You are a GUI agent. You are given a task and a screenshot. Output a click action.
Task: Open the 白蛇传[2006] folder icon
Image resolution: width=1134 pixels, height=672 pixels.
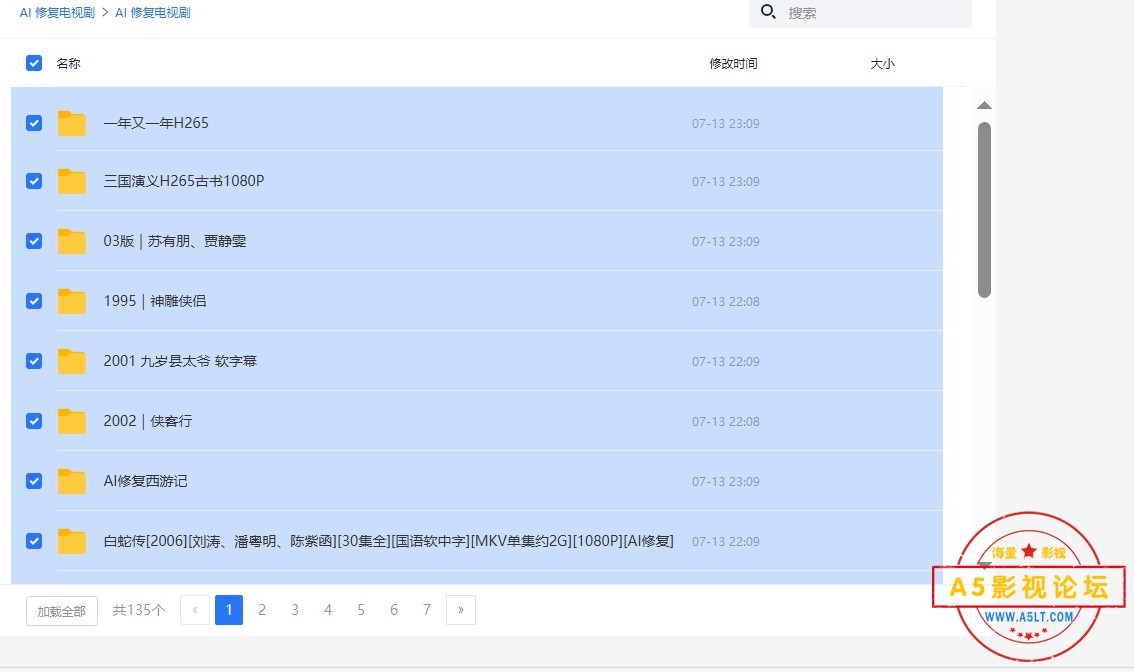[x=72, y=542]
